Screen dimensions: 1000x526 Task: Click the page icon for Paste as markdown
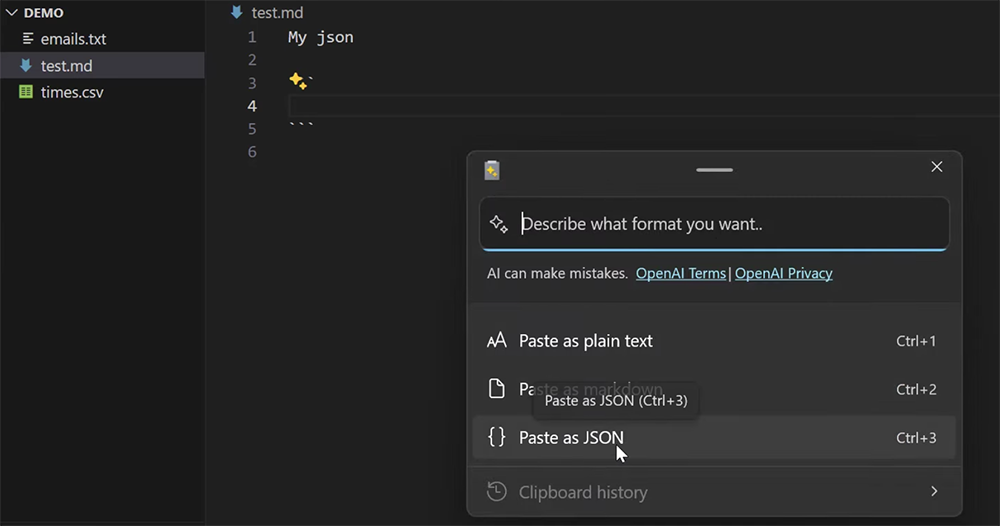(496, 388)
